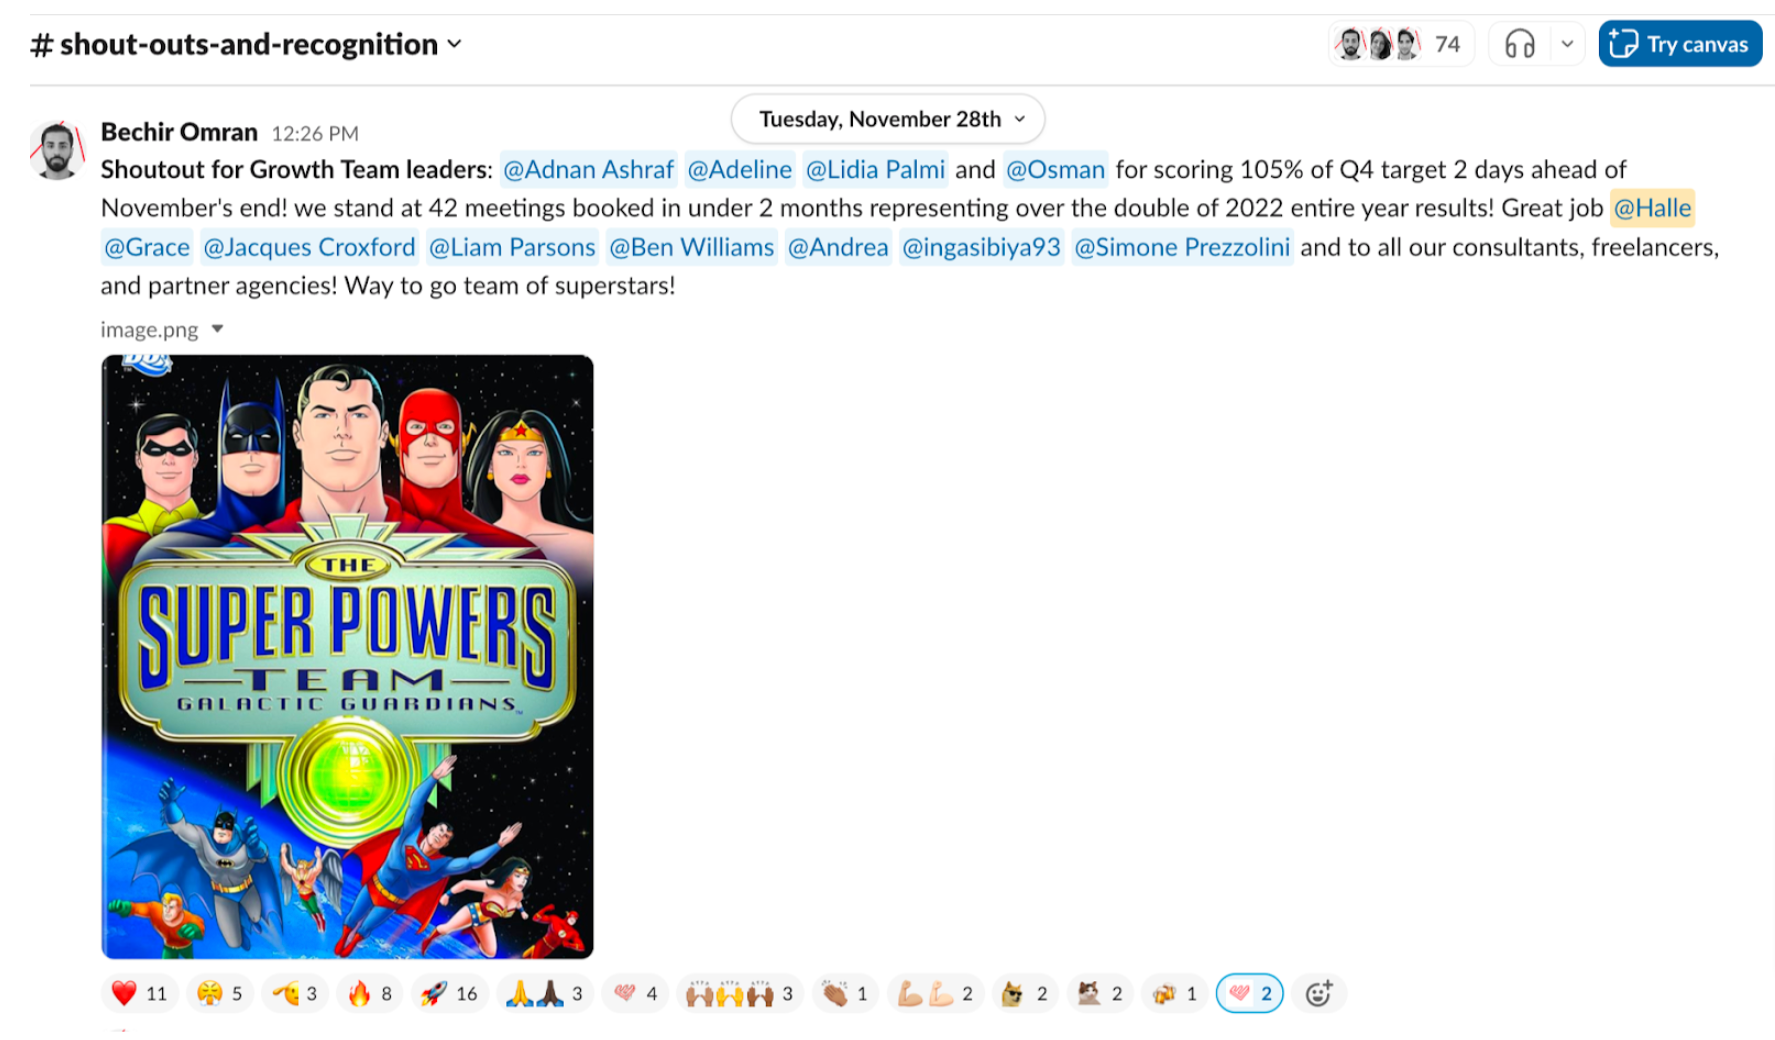Toggle the fire reaction with 8
Image resolution: width=1775 pixels, height=1040 pixels.
[370, 993]
